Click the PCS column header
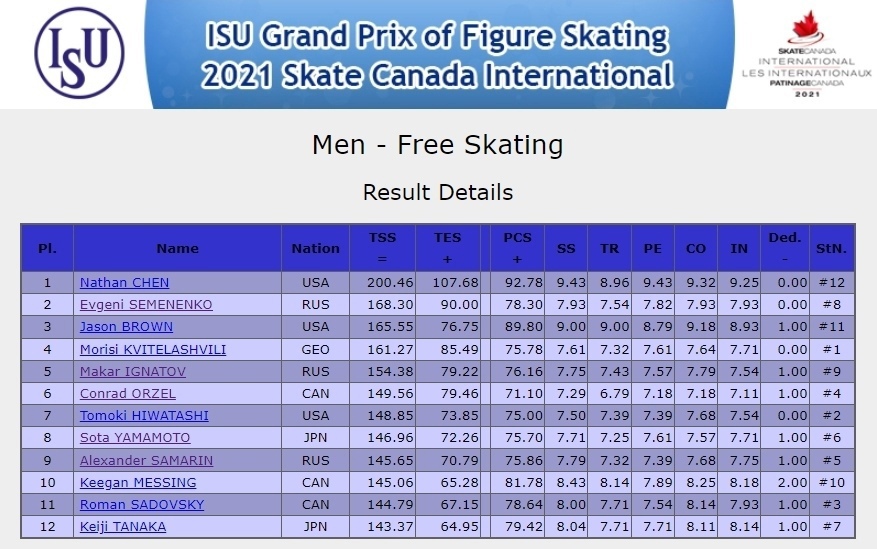Viewport: 877px width, 549px height. tap(517, 248)
